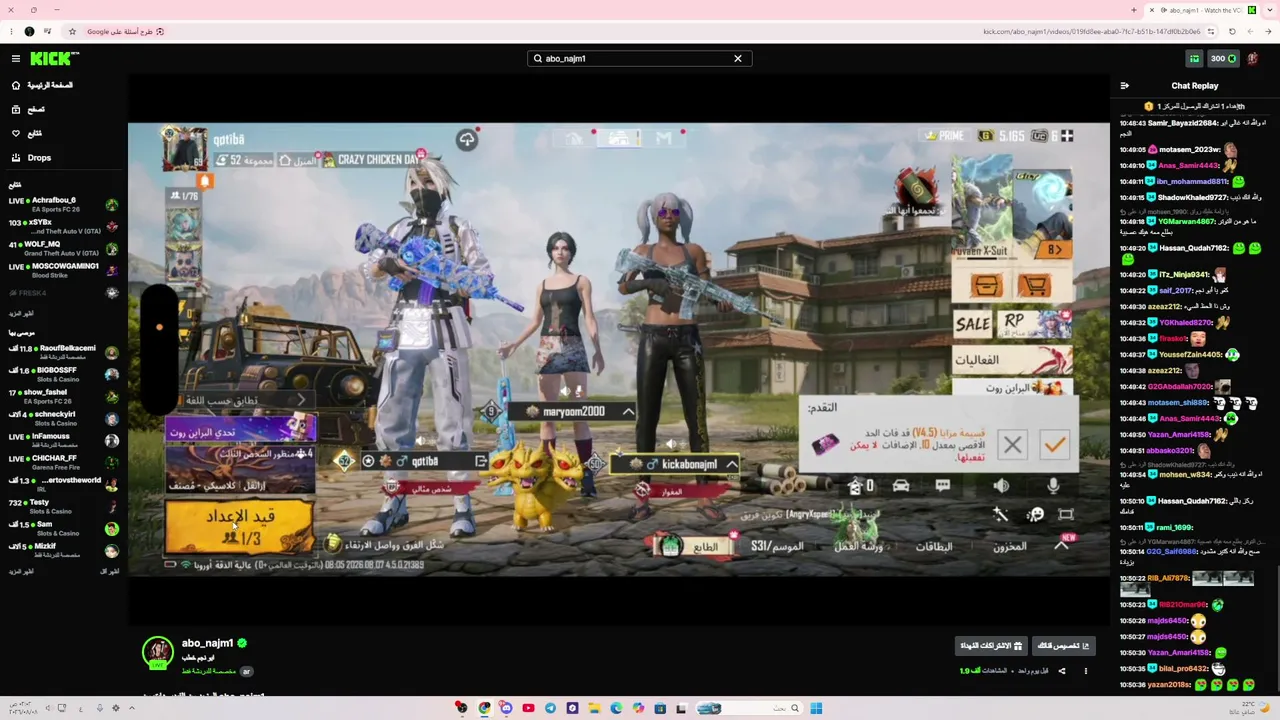
Task: Open the Drops page in the sidebar
Action: (x=39, y=157)
